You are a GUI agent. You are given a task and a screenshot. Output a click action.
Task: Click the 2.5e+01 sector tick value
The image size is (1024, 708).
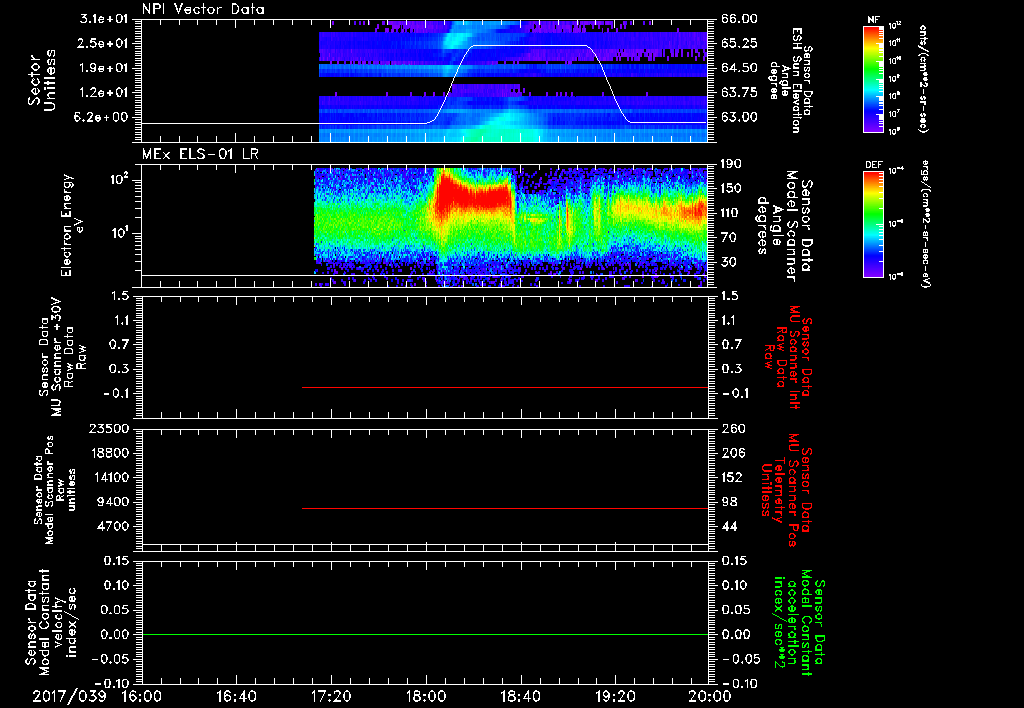[x=104, y=43]
